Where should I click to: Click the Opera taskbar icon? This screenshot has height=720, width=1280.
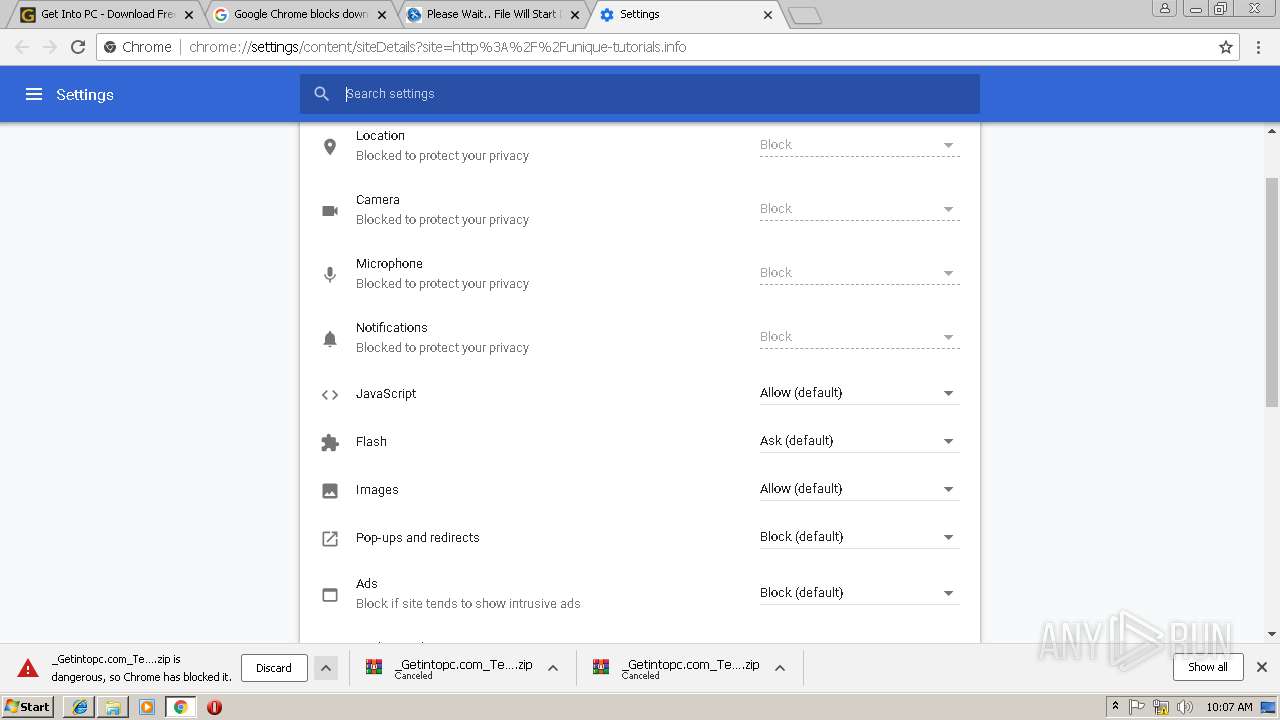214,707
